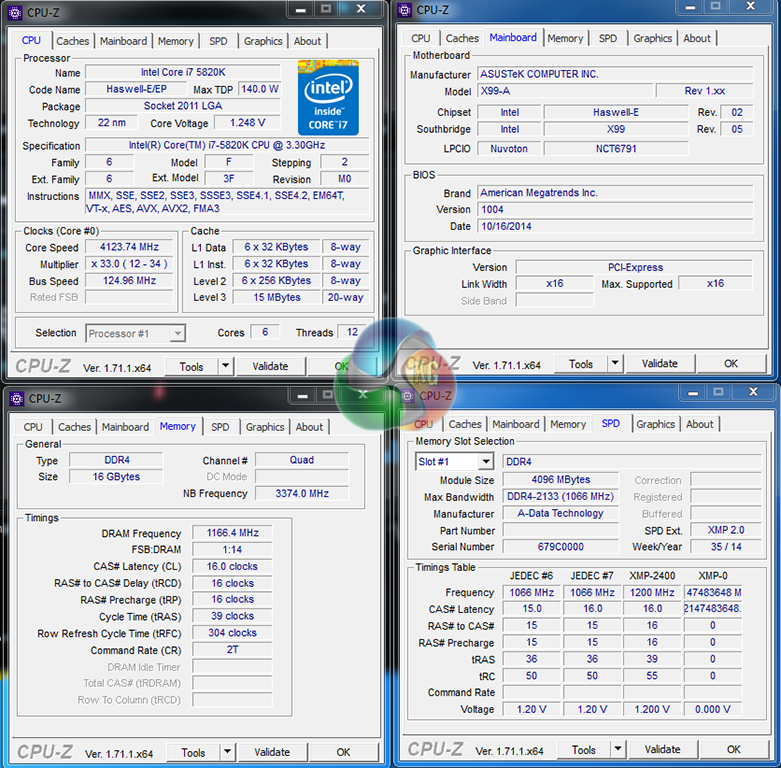Click Validate in the Memory window
The width and height of the screenshot is (781, 768).
[x=272, y=752]
